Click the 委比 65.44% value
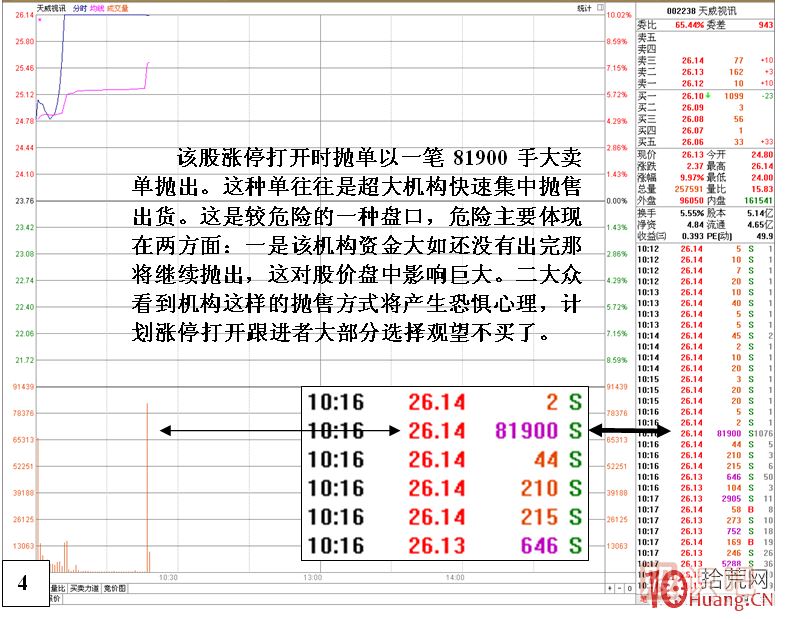Image resolution: width=787 pixels, height=619 pixels. pos(689,24)
